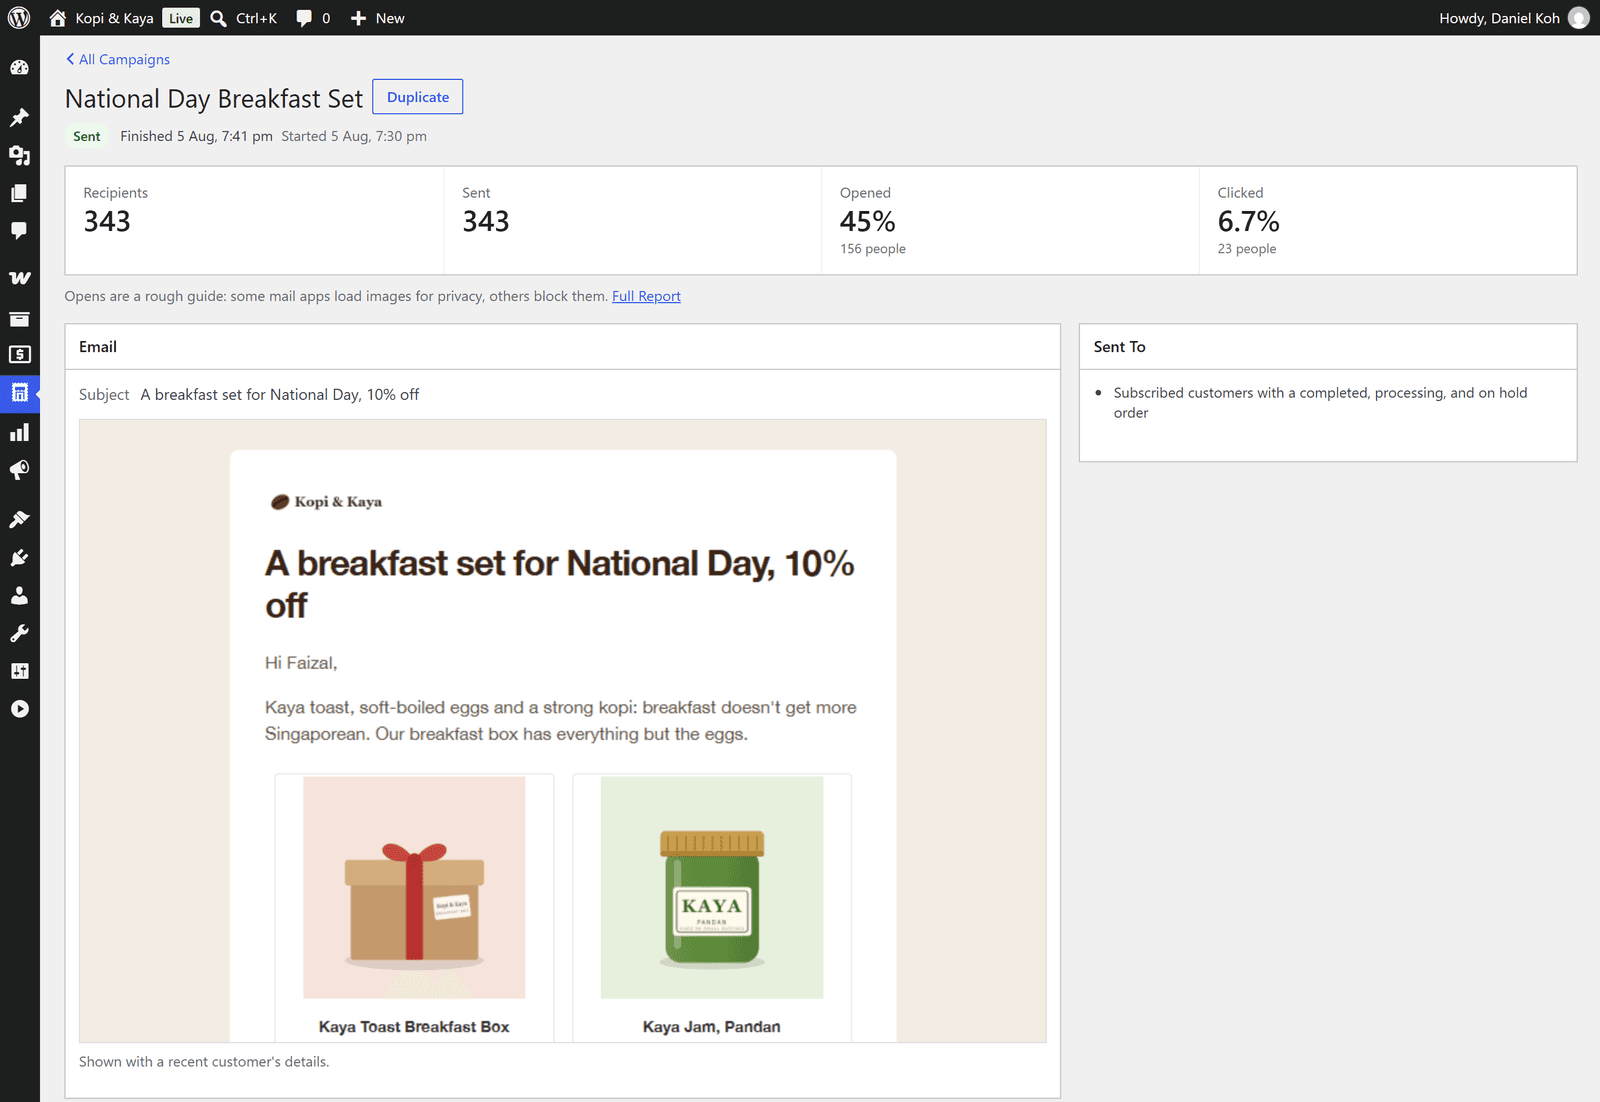Go back to All Campaigns
This screenshot has height=1102, width=1600.
tap(118, 59)
